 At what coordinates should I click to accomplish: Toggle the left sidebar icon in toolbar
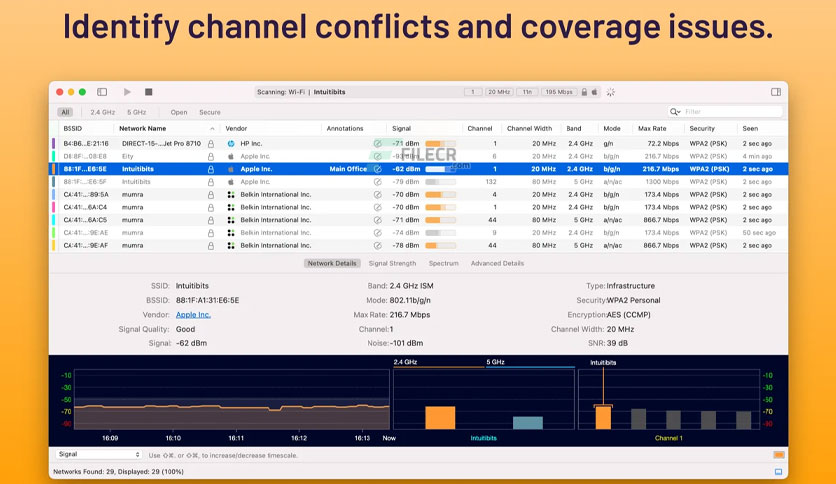tap(102, 92)
